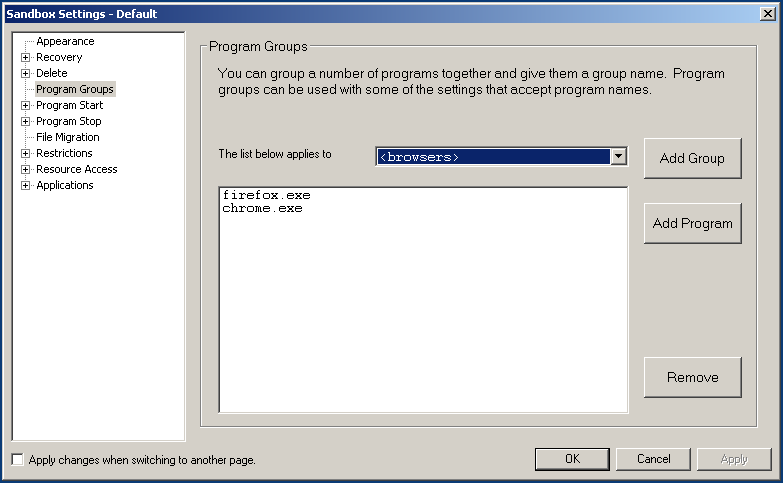Screen dimensions: 783x483
Task: Open the File Migration page
Action: click(x=67, y=137)
